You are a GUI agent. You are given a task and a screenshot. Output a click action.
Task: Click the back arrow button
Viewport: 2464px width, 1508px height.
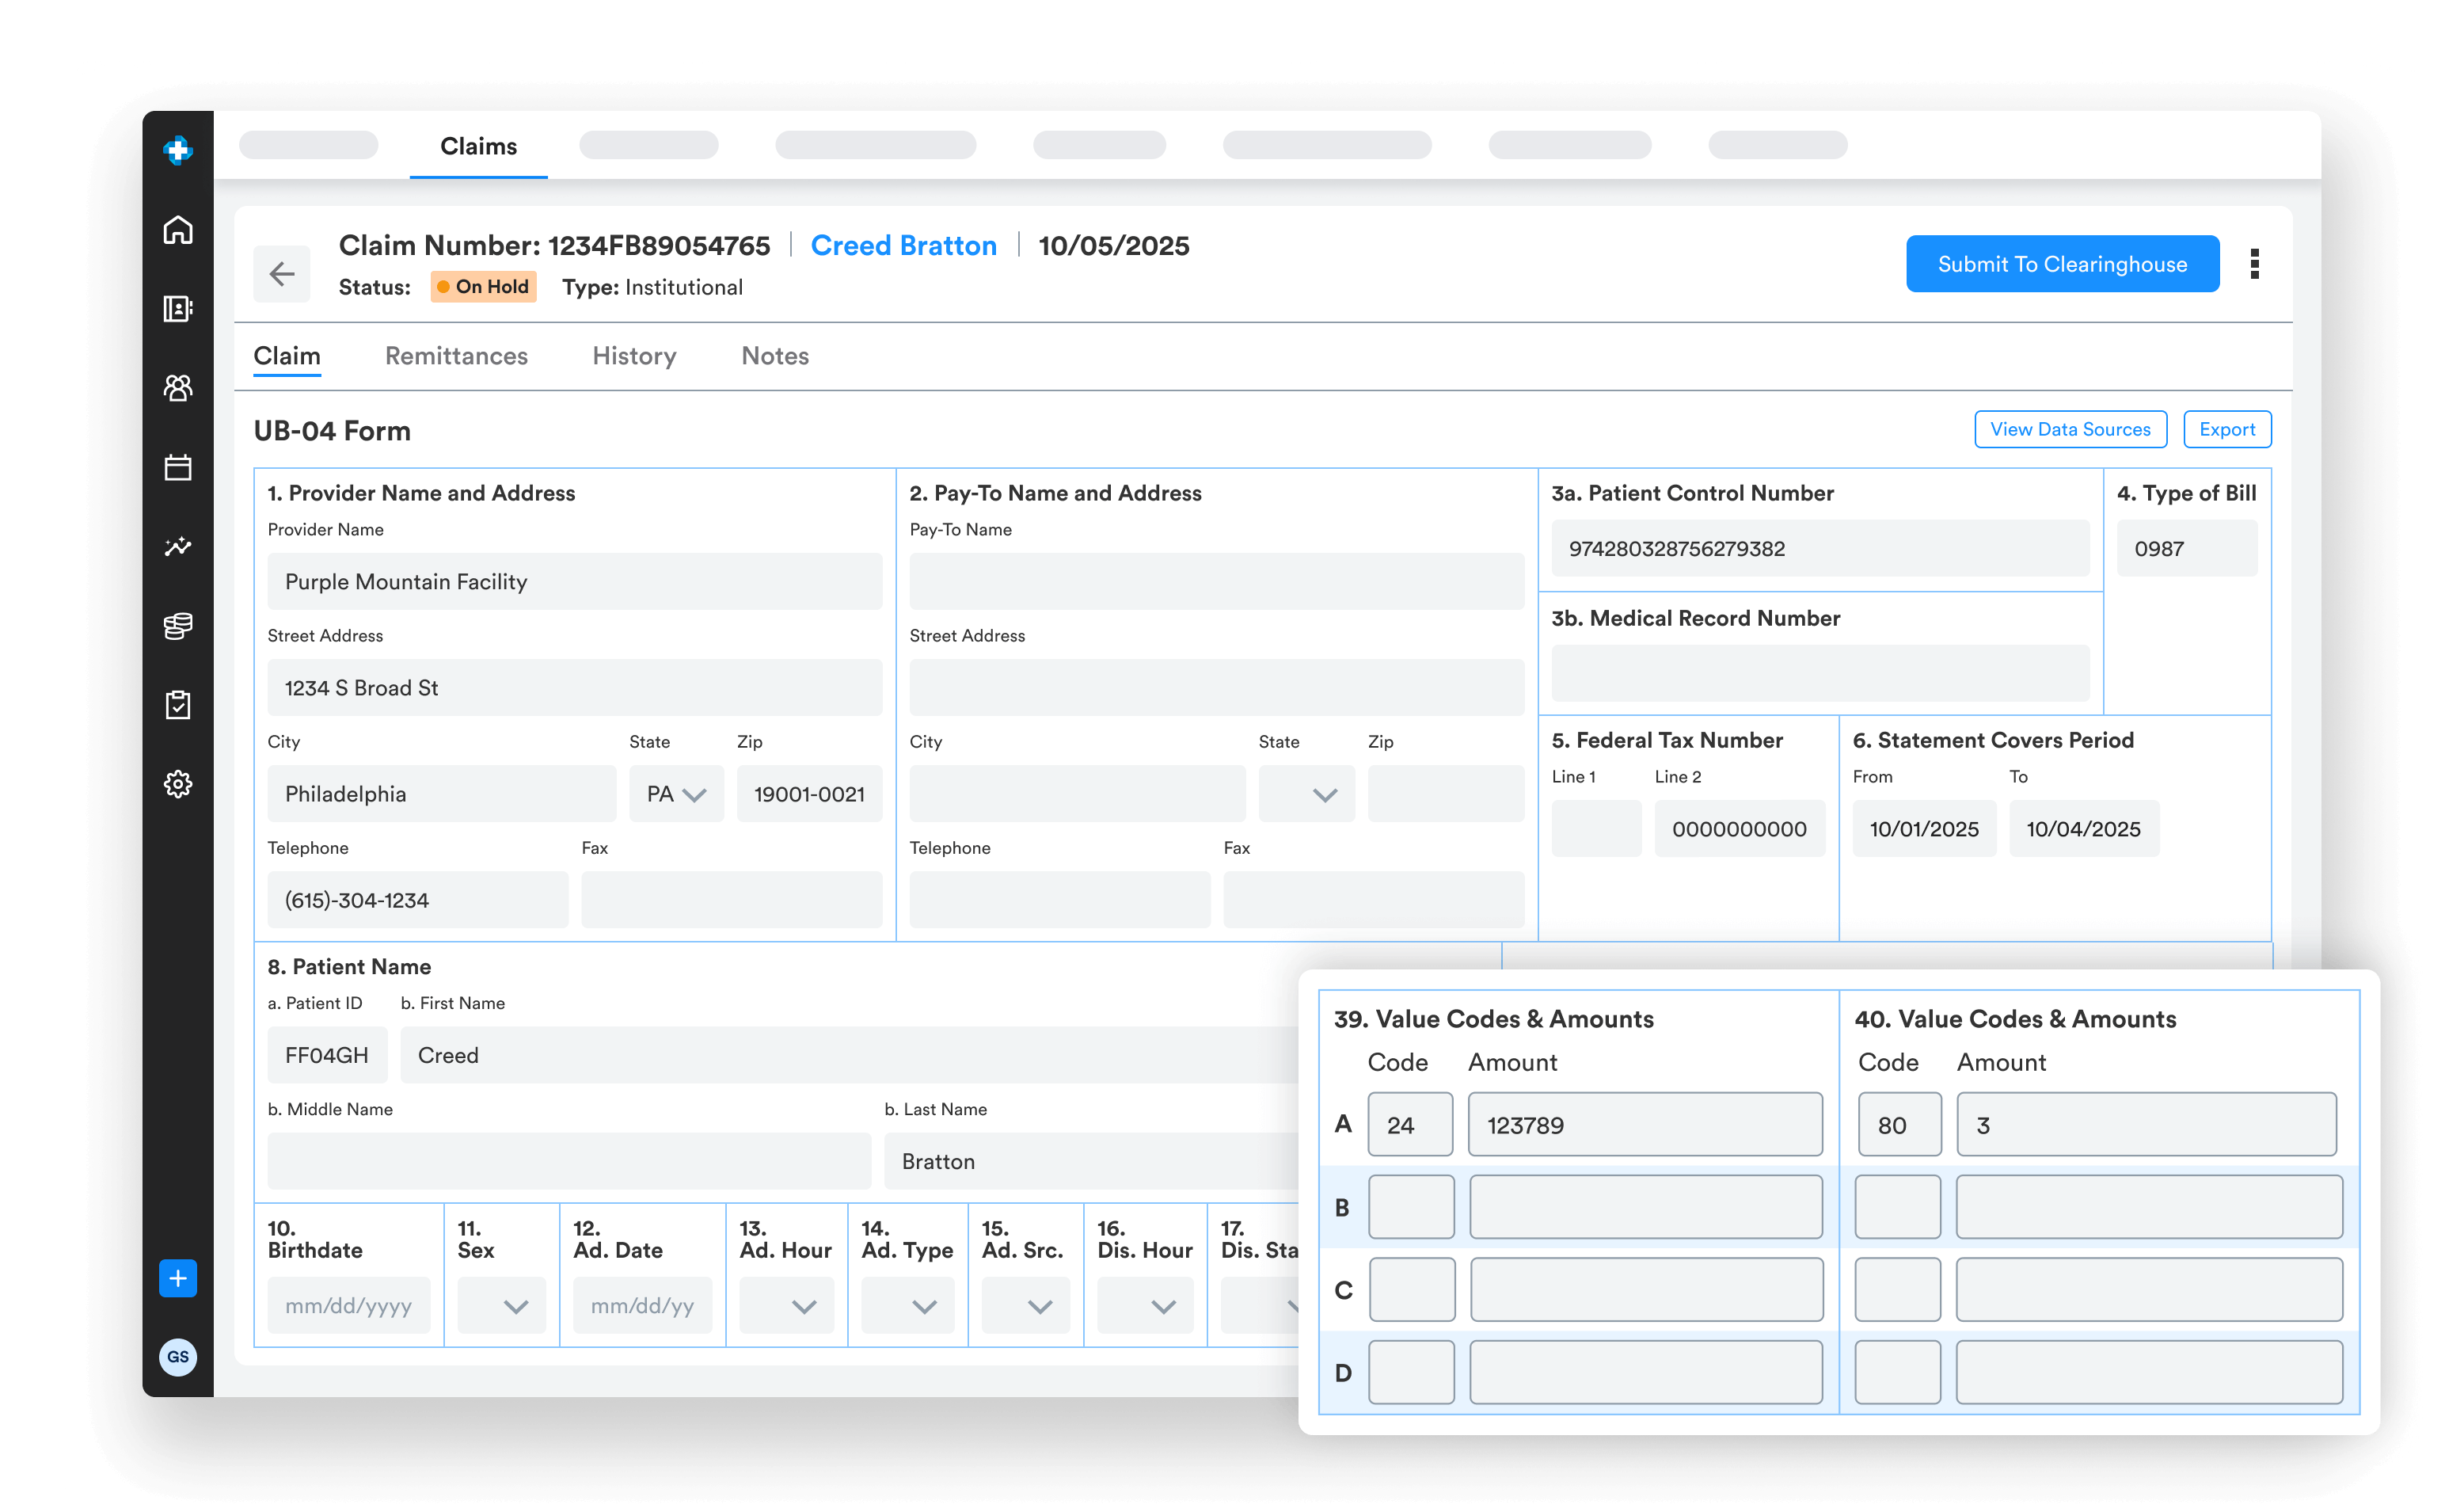(282, 273)
